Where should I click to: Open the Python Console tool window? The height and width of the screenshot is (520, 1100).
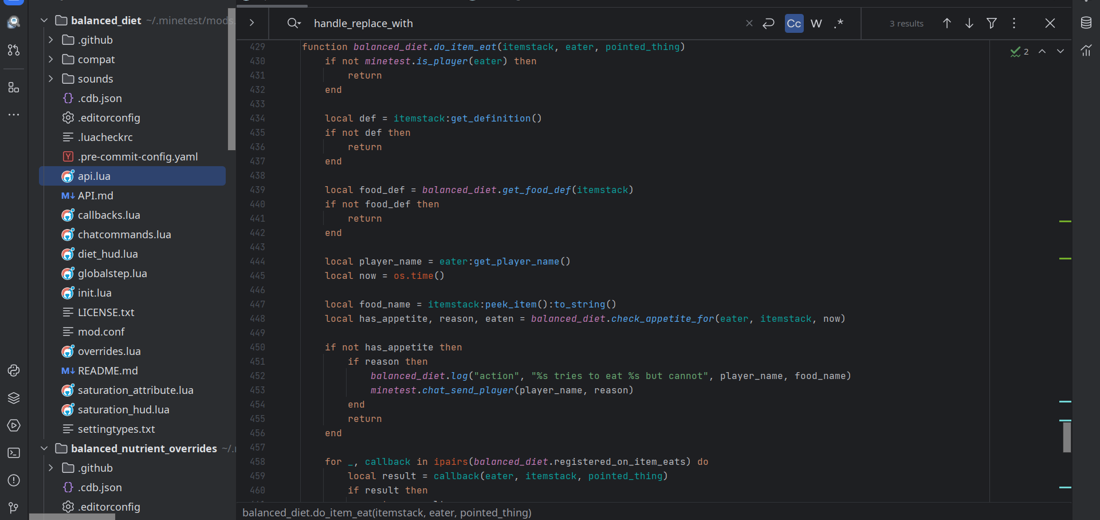pyautogui.click(x=13, y=370)
